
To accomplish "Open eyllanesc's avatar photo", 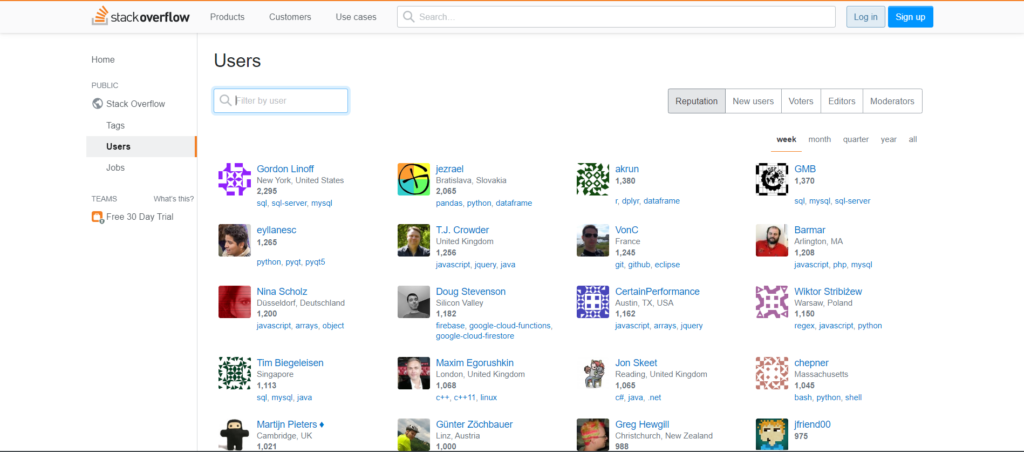I will pos(234,240).
